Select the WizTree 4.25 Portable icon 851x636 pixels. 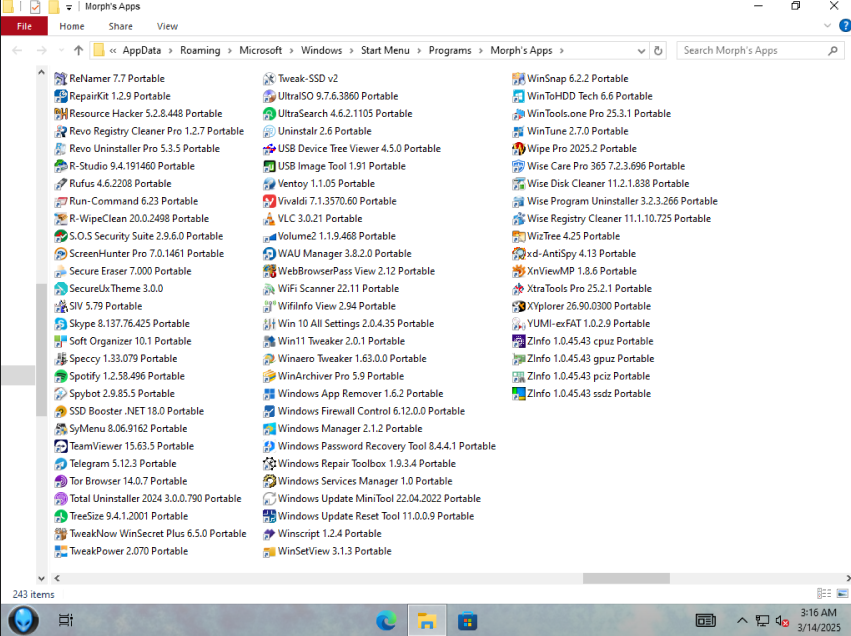tap(518, 236)
